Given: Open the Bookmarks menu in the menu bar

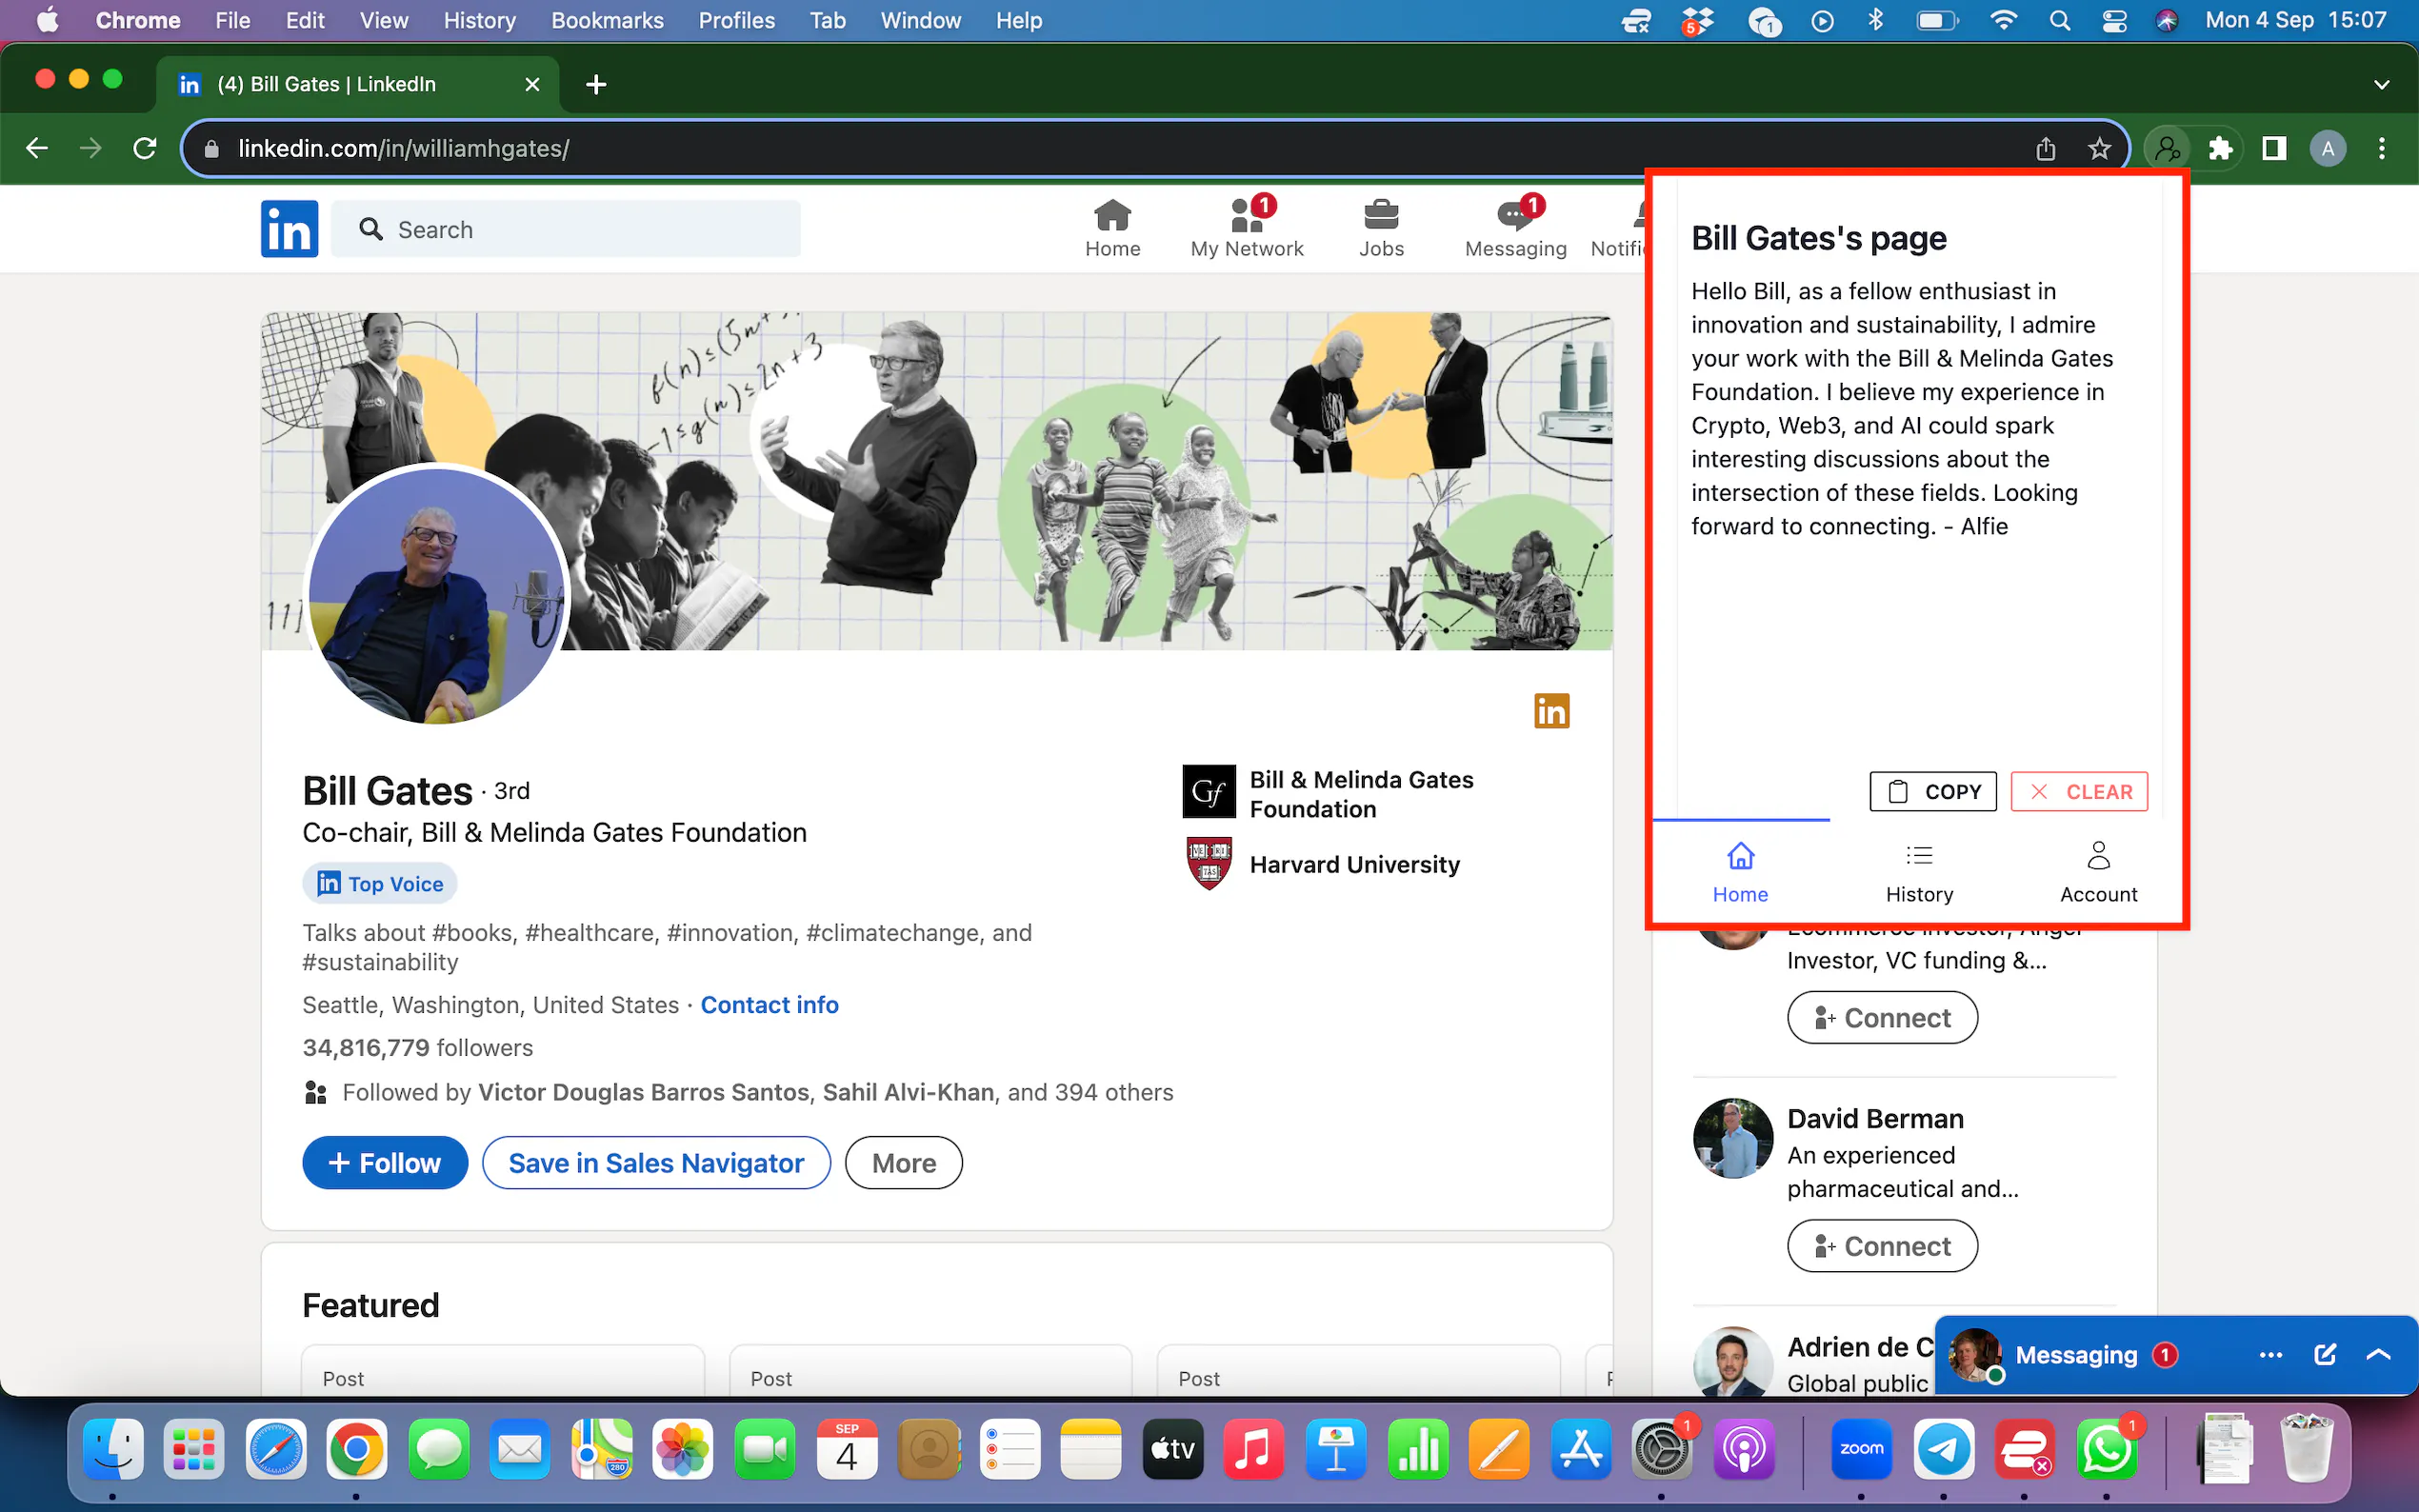Looking at the screenshot, I should 606,21.
